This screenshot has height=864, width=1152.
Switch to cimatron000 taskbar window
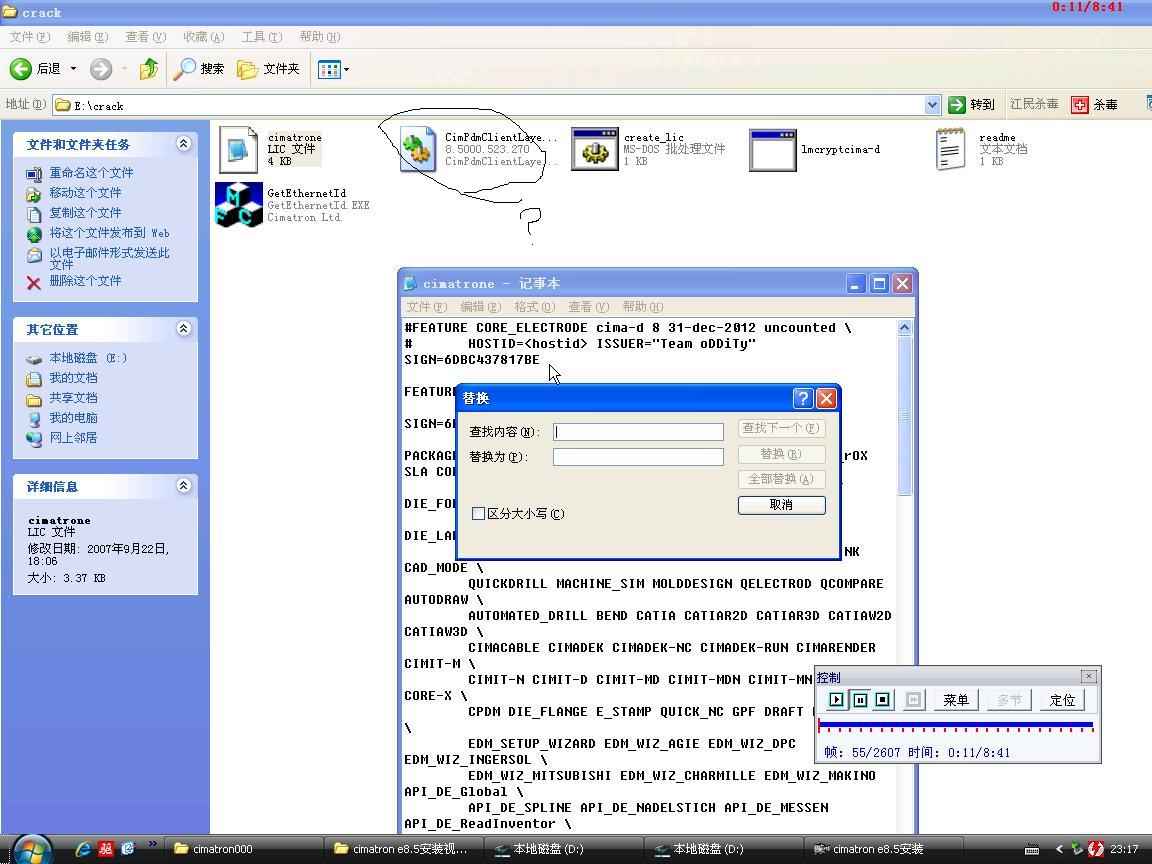coord(241,849)
